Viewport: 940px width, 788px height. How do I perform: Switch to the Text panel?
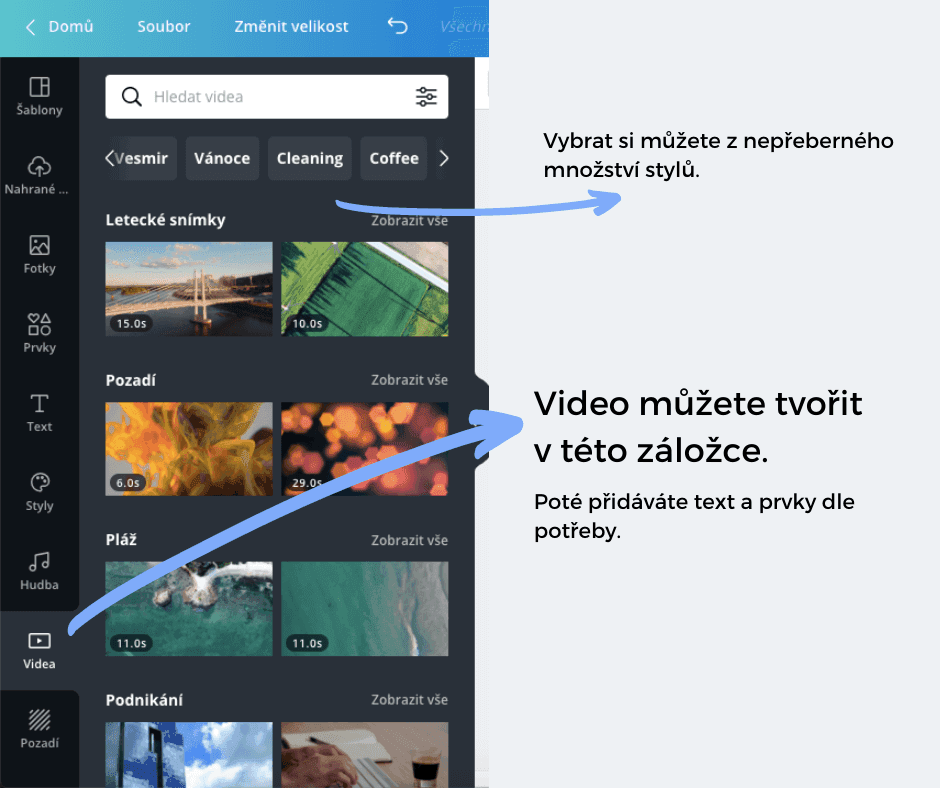(39, 410)
